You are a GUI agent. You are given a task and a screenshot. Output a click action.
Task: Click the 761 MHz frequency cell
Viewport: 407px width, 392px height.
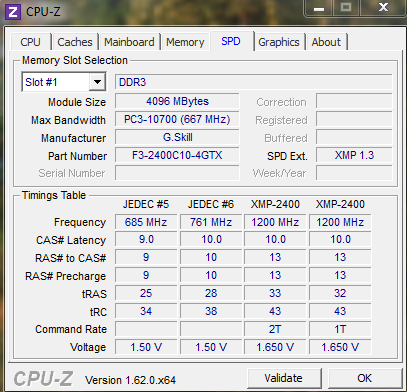pyautogui.click(x=211, y=222)
